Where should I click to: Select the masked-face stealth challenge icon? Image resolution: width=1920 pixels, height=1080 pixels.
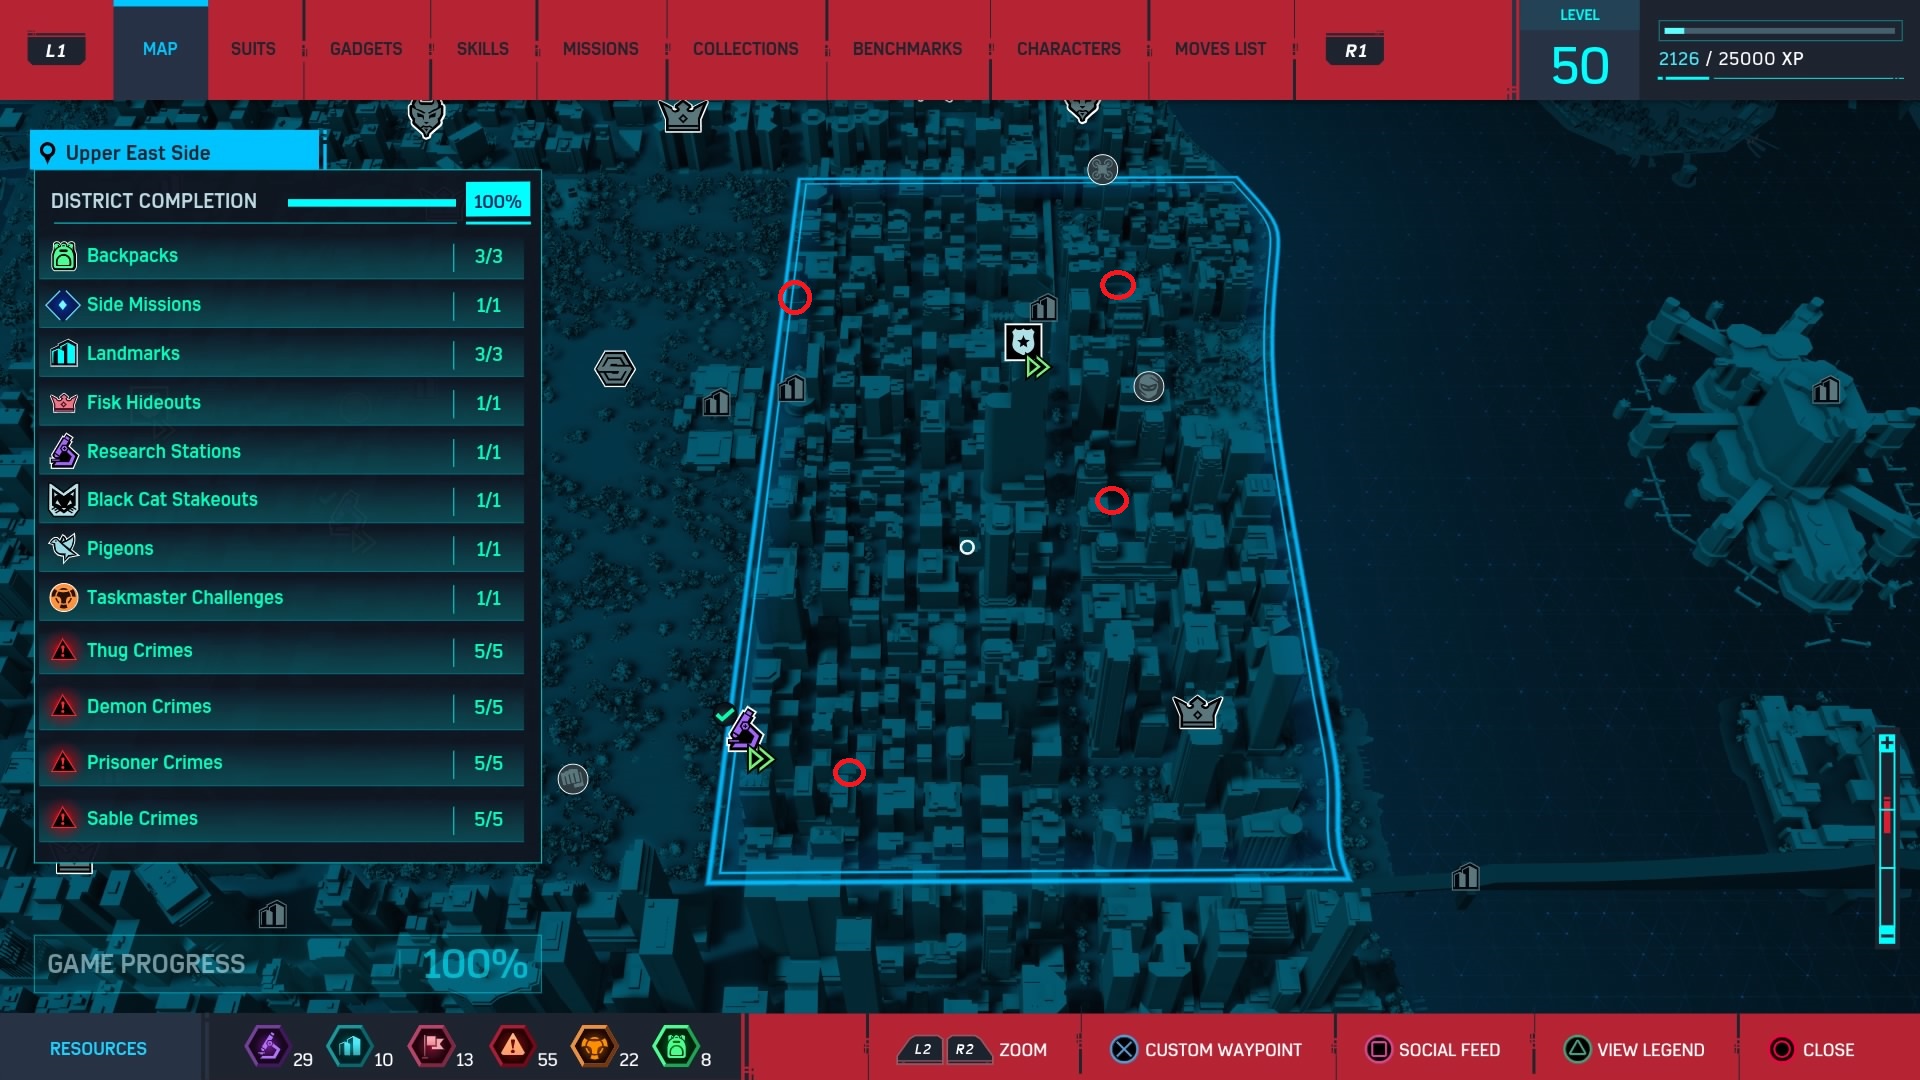pyautogui.click(x=1149, y=386)
